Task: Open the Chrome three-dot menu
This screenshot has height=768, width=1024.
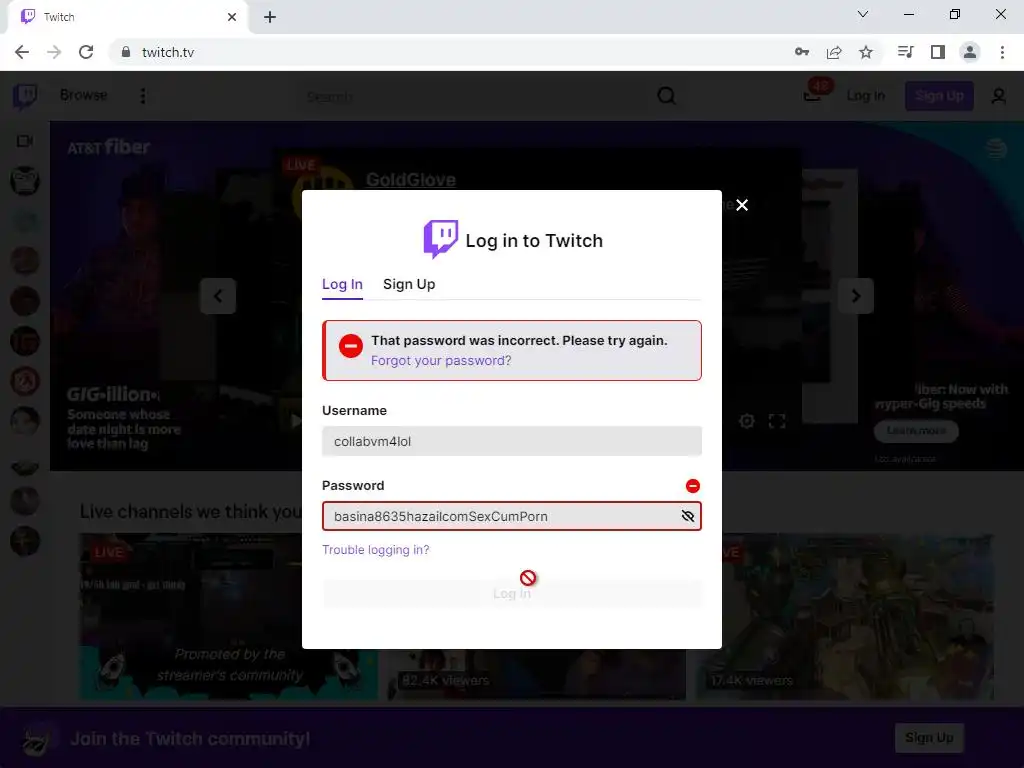Action: click(x=1002, y=52)
